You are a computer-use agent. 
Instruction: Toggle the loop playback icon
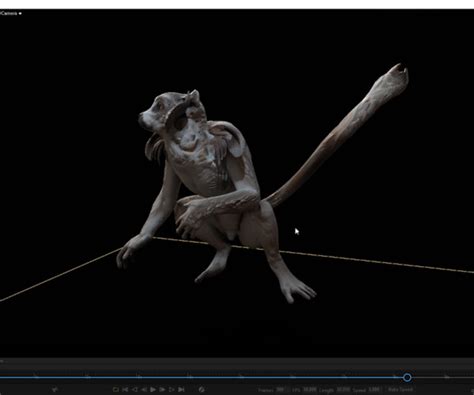116,389
